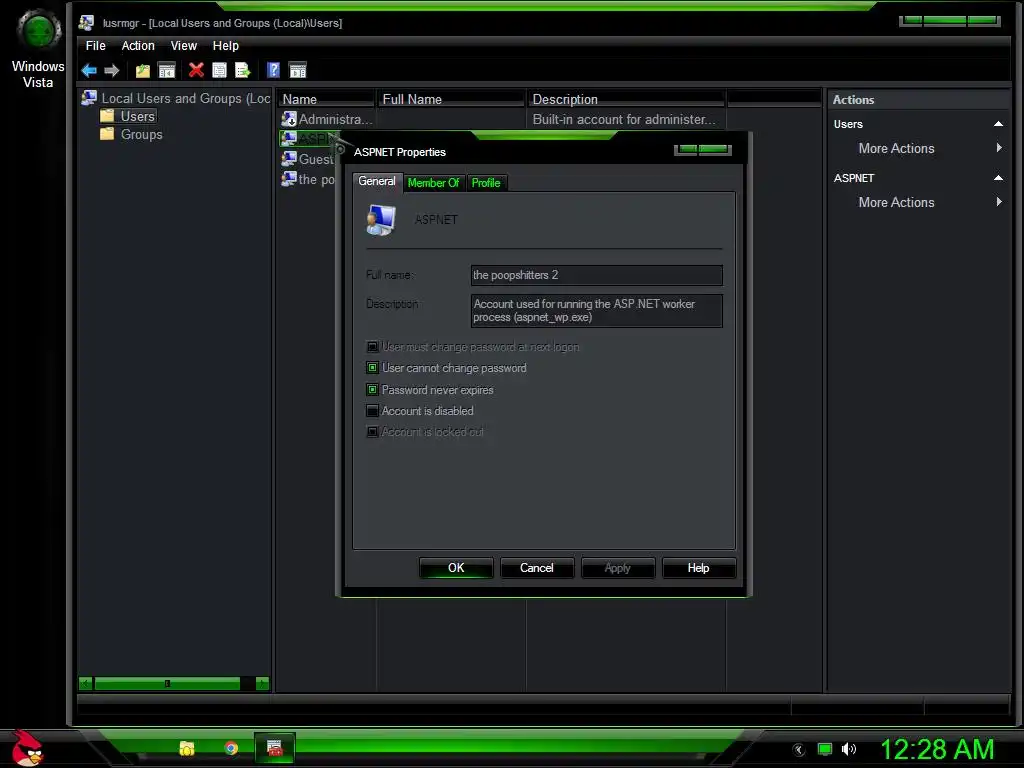Click Cancel in ASPNET Properties
The width and height of the screenshot is (1024, 768).
(x=537, y=568)
